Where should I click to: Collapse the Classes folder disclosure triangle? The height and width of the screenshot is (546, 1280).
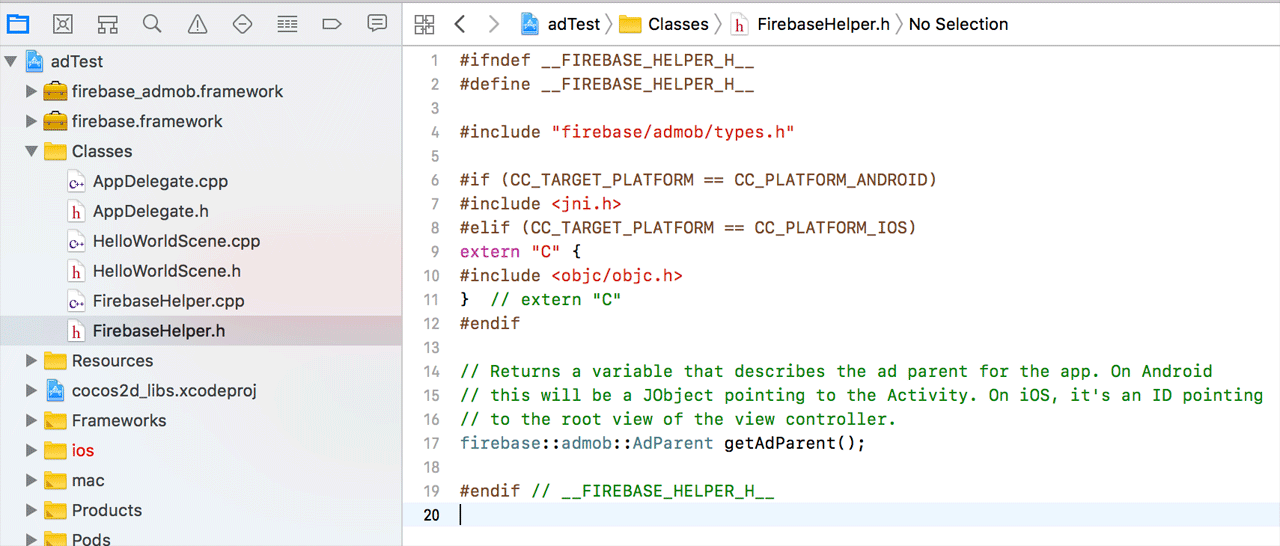32,151
